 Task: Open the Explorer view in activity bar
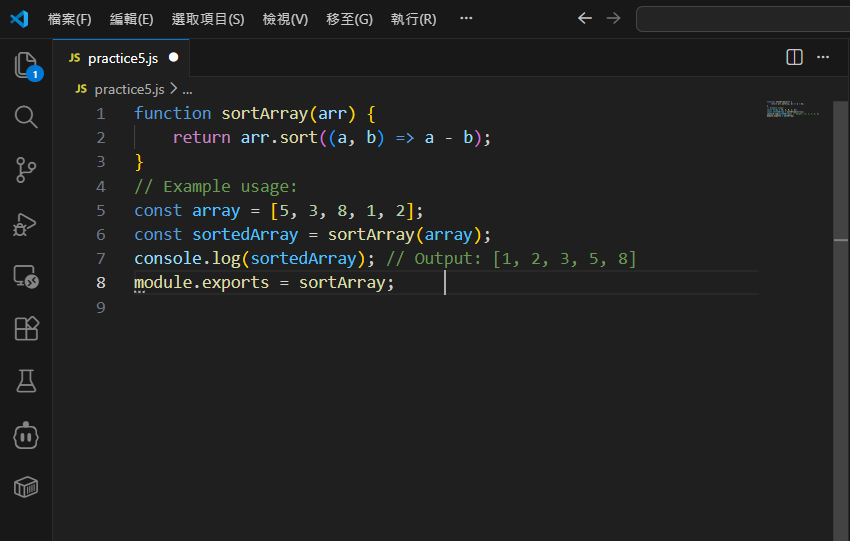[x=26, y=66]
